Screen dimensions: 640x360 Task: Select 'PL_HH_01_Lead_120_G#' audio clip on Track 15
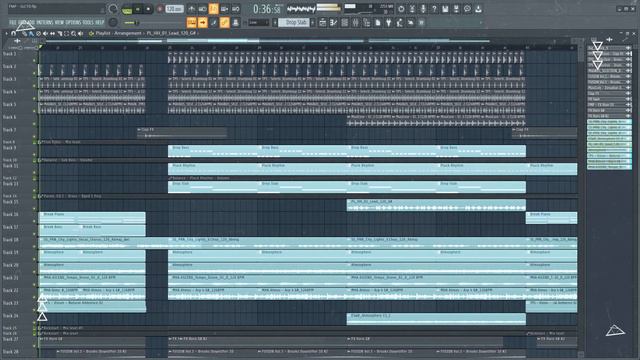(436, 205)
